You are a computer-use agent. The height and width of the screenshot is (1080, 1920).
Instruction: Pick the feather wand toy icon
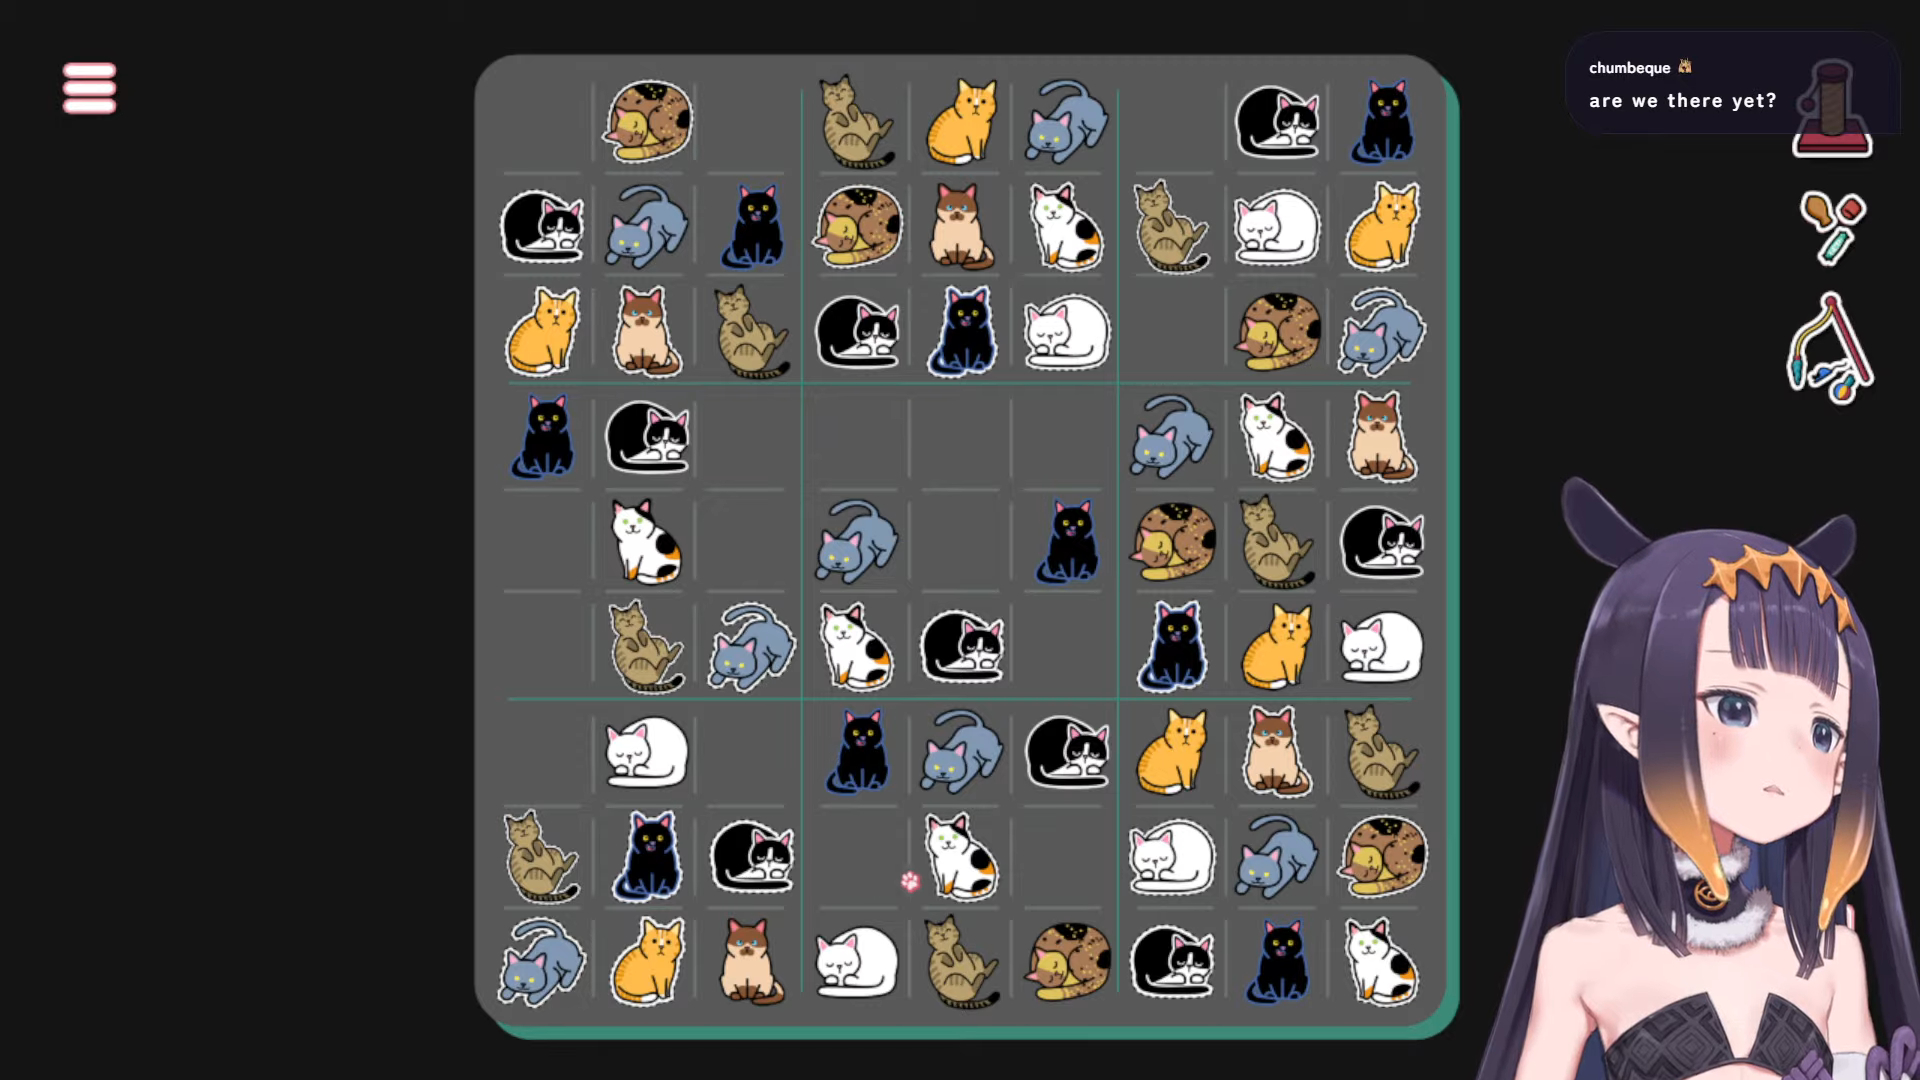[x=1830, y=348]
